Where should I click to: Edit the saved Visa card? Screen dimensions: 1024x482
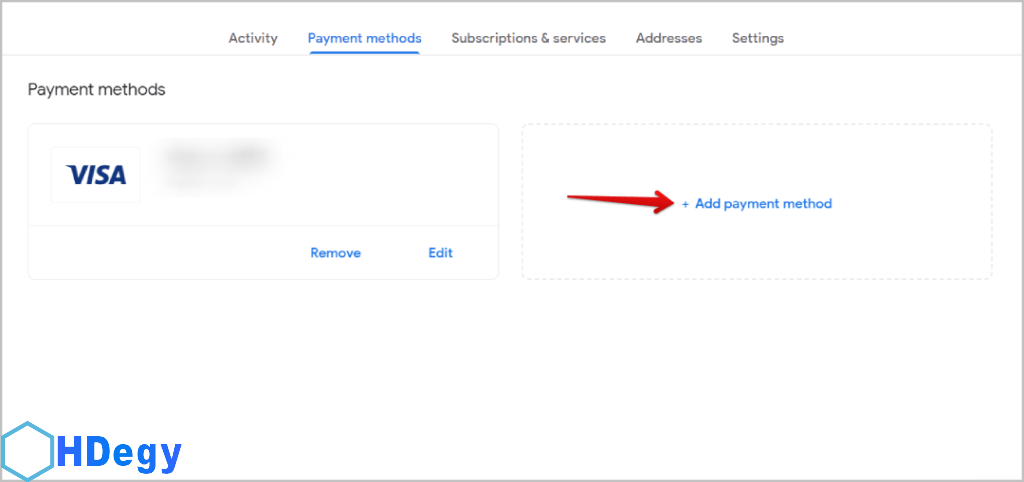pyautogui.click(x=440, y=253)
